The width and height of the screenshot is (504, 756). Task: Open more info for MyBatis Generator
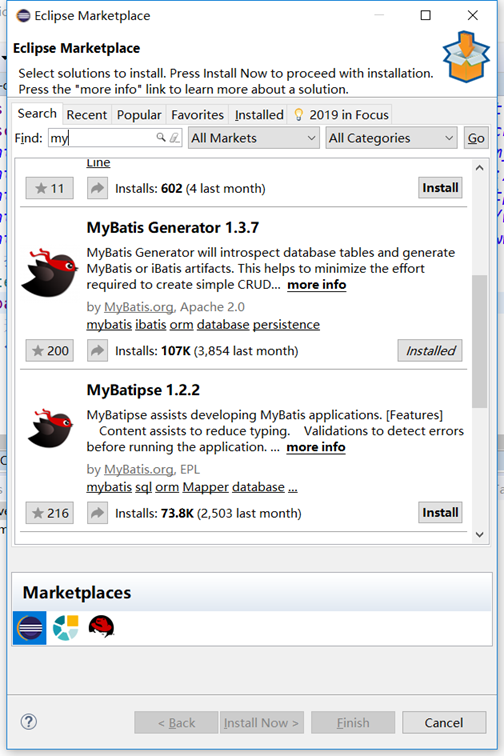tap(316, 284)
